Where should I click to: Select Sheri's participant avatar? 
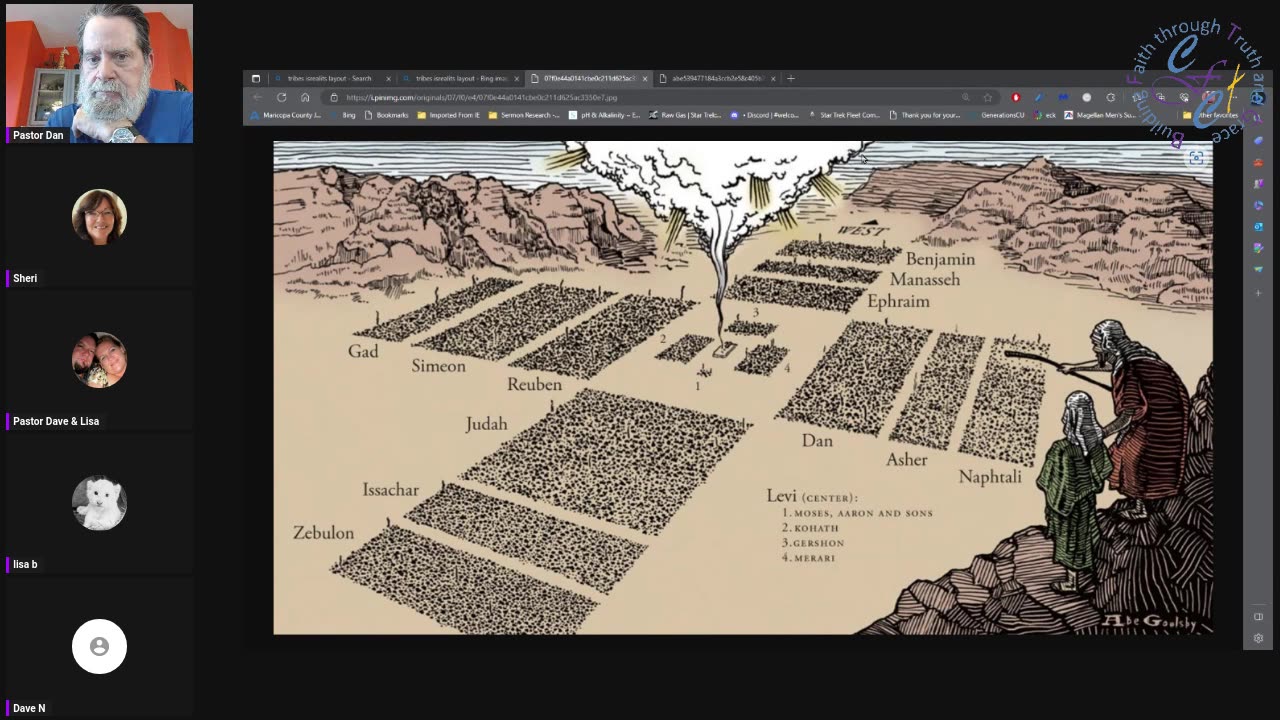click(x=99, y=216)
